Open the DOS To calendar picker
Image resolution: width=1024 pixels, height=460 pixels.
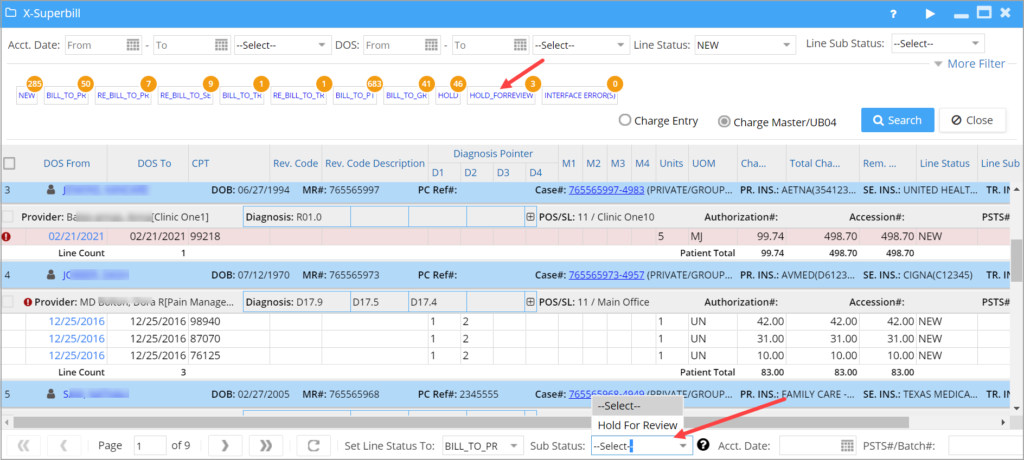[520, 45]
